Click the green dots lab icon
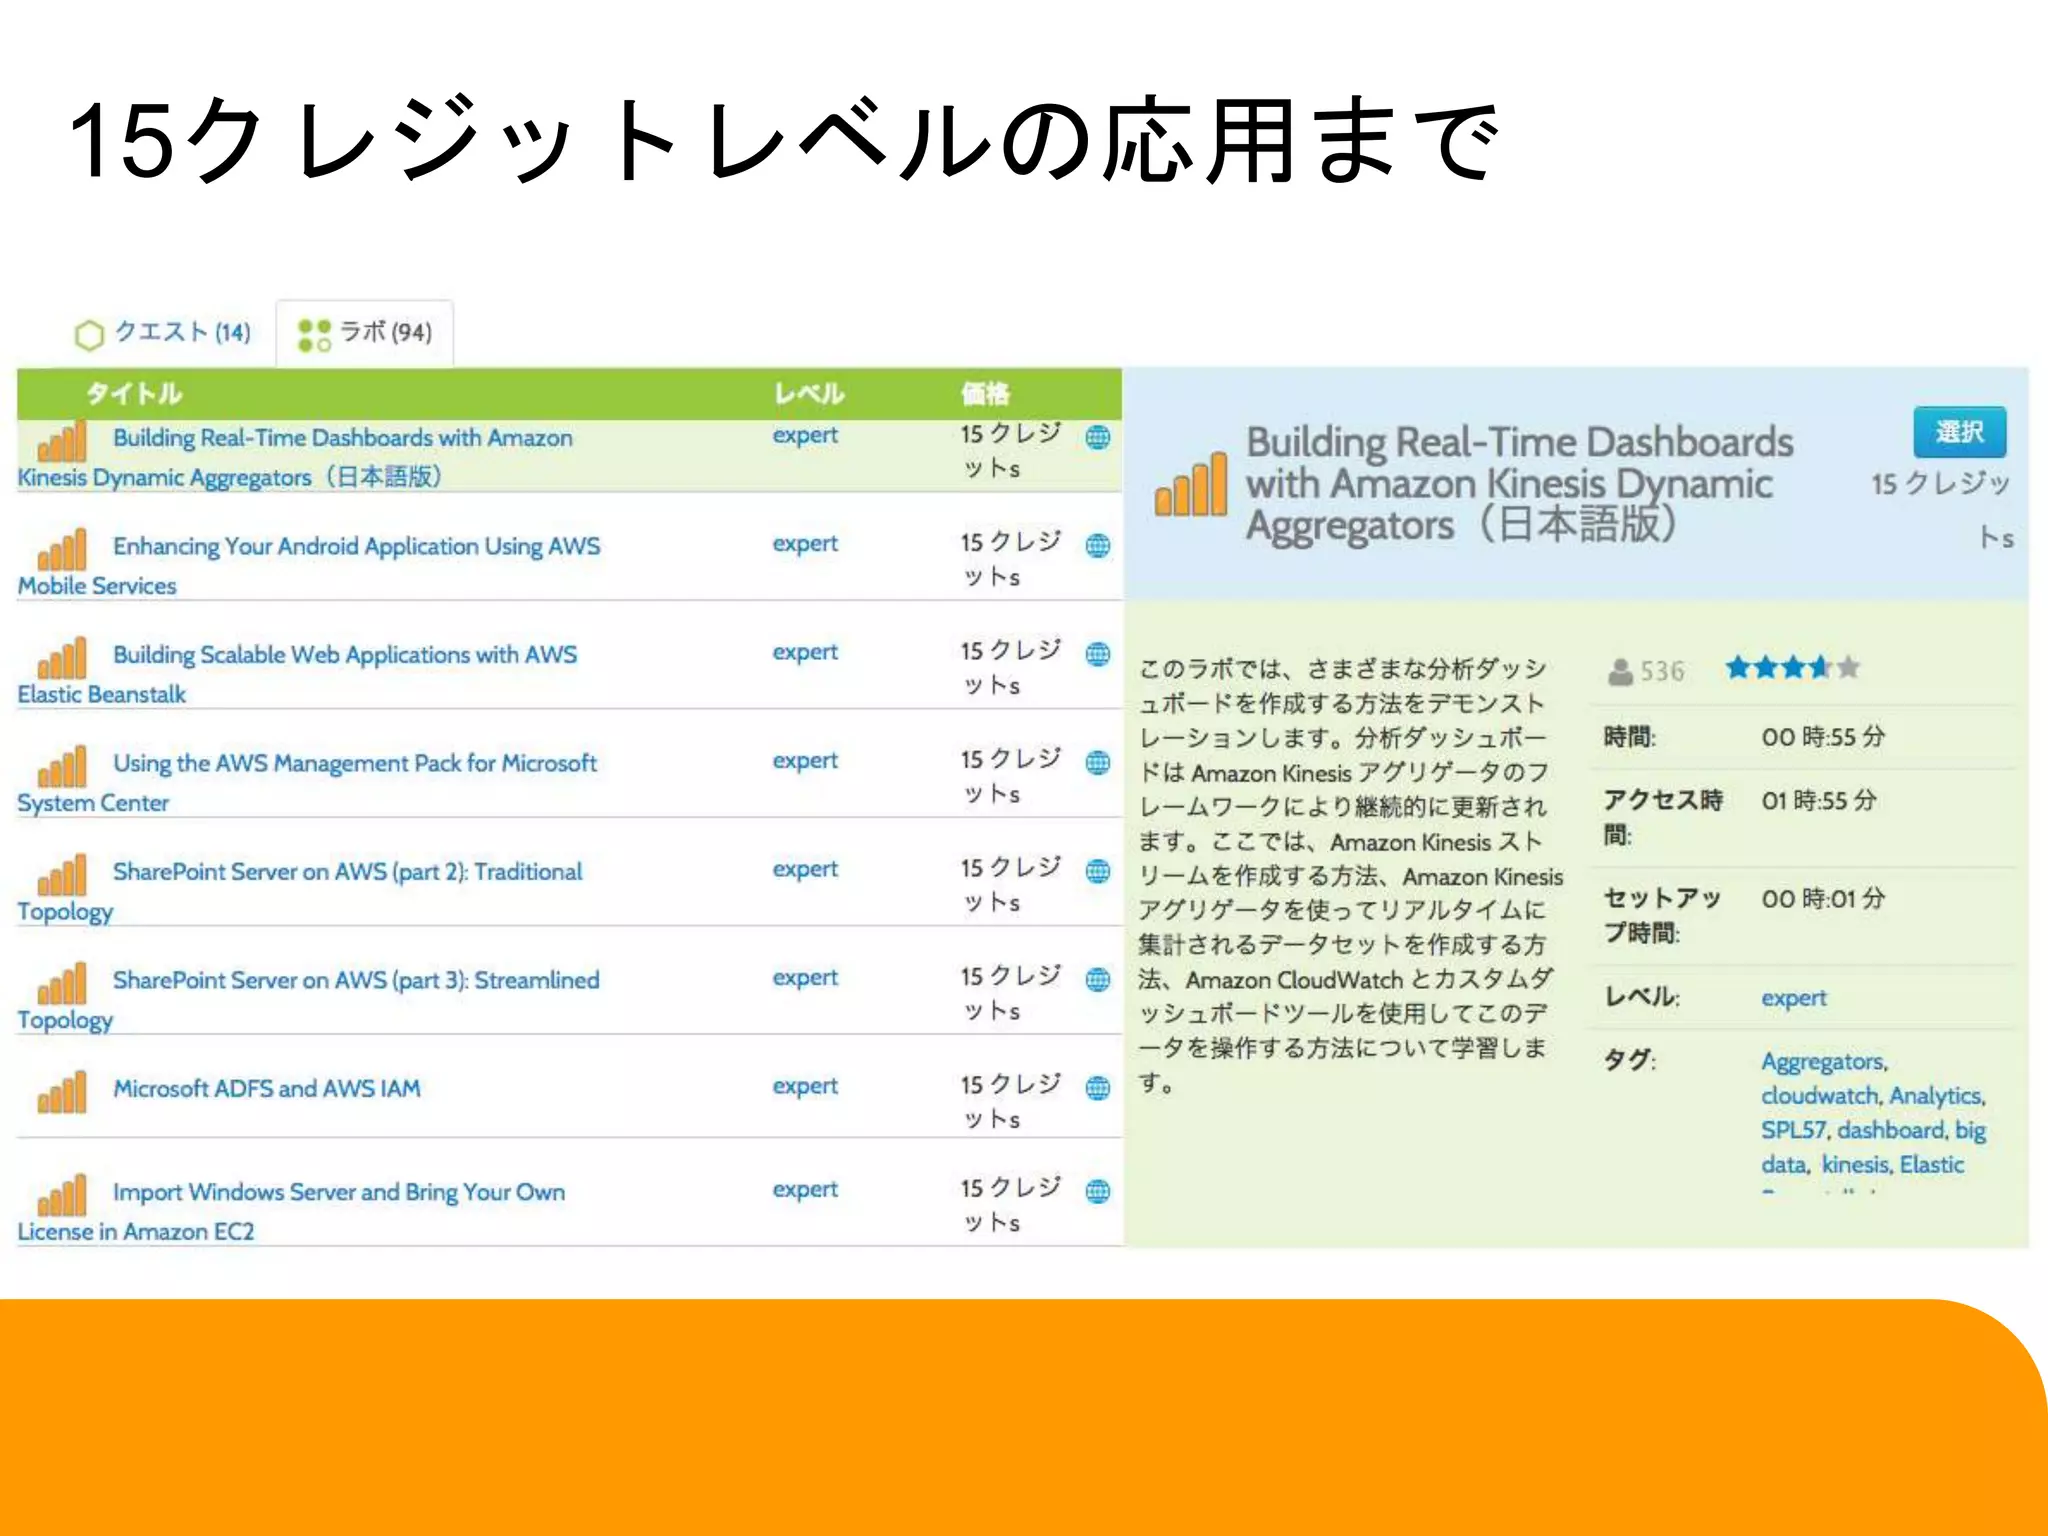Image resolution: width=2048 pixels, height=1536 pixels. coord(314,335)
